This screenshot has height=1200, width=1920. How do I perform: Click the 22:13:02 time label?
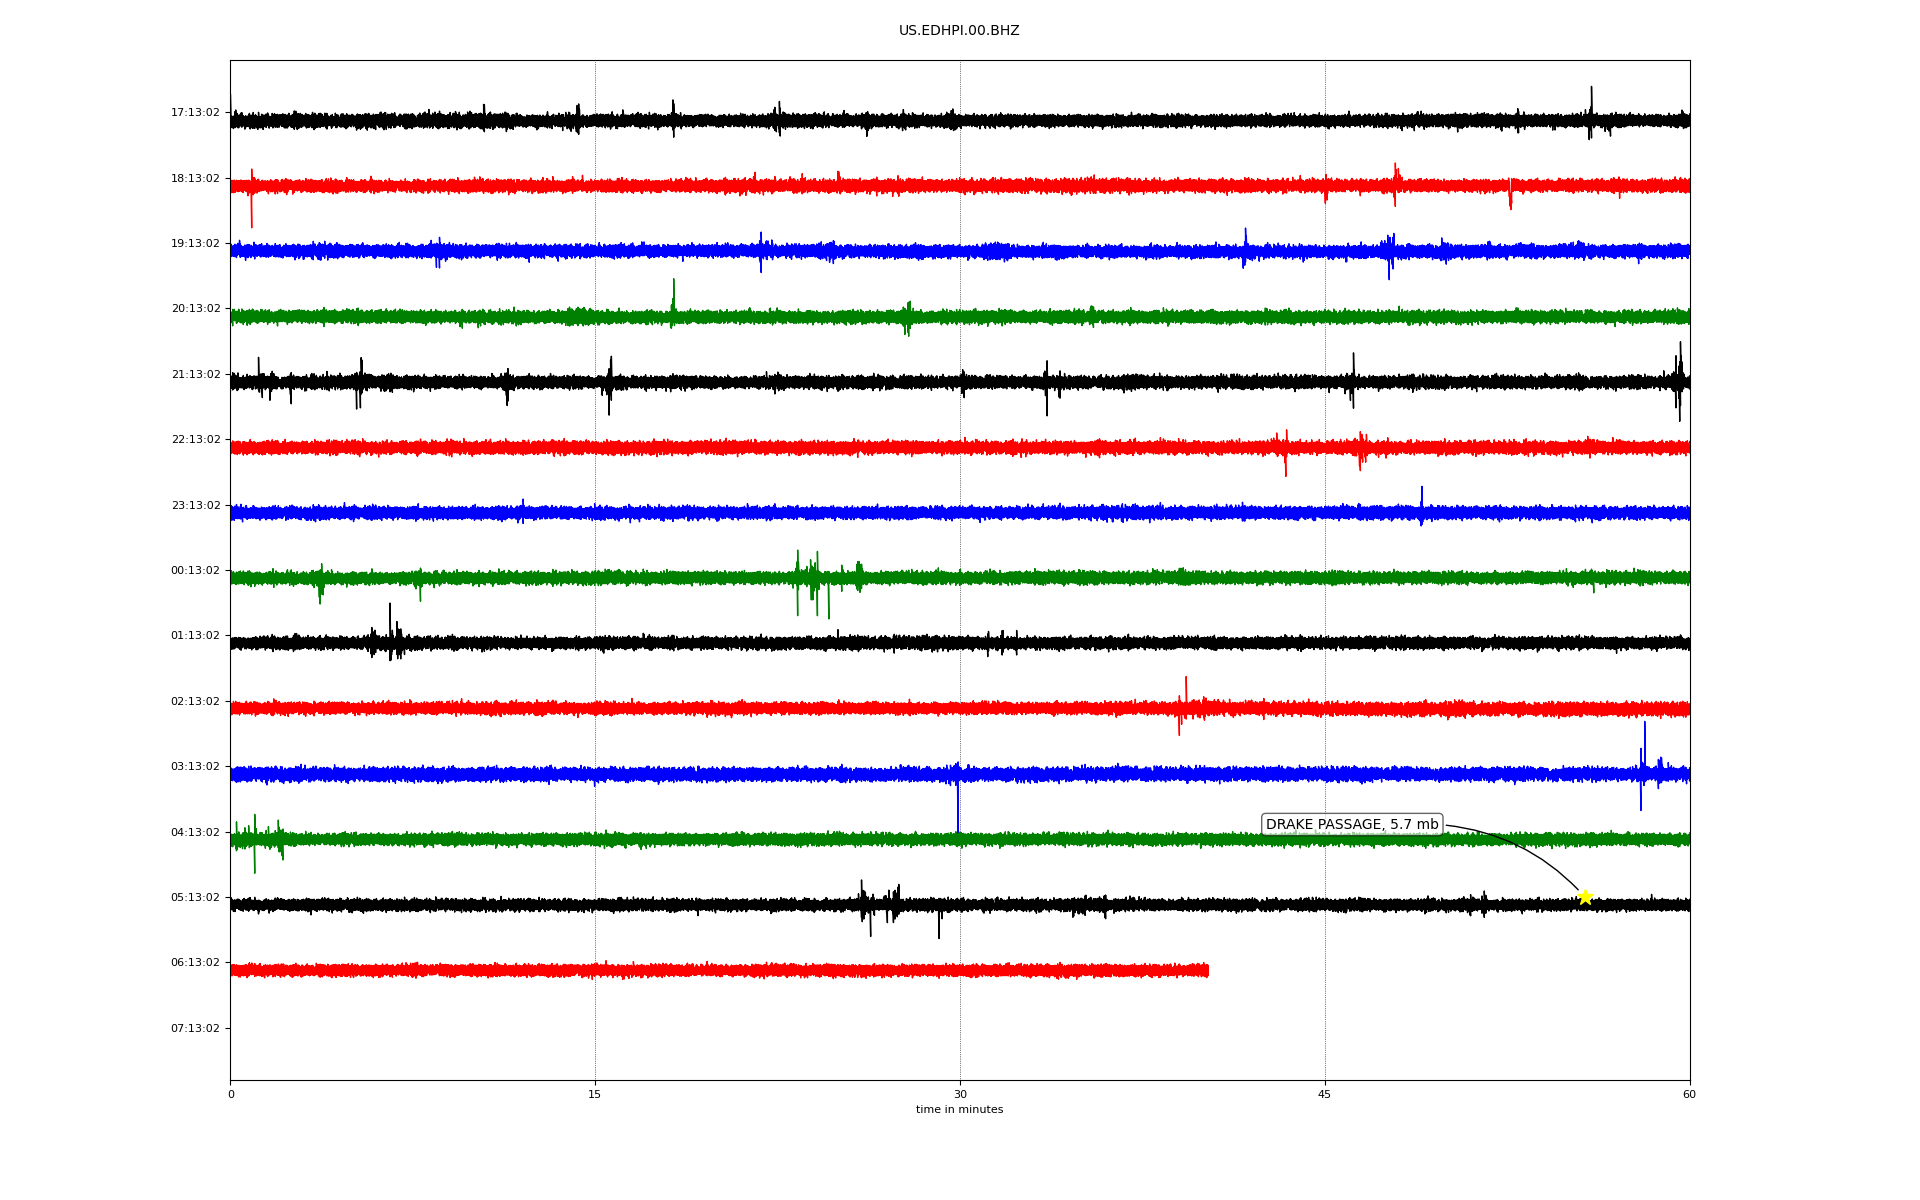pos(195,440)
